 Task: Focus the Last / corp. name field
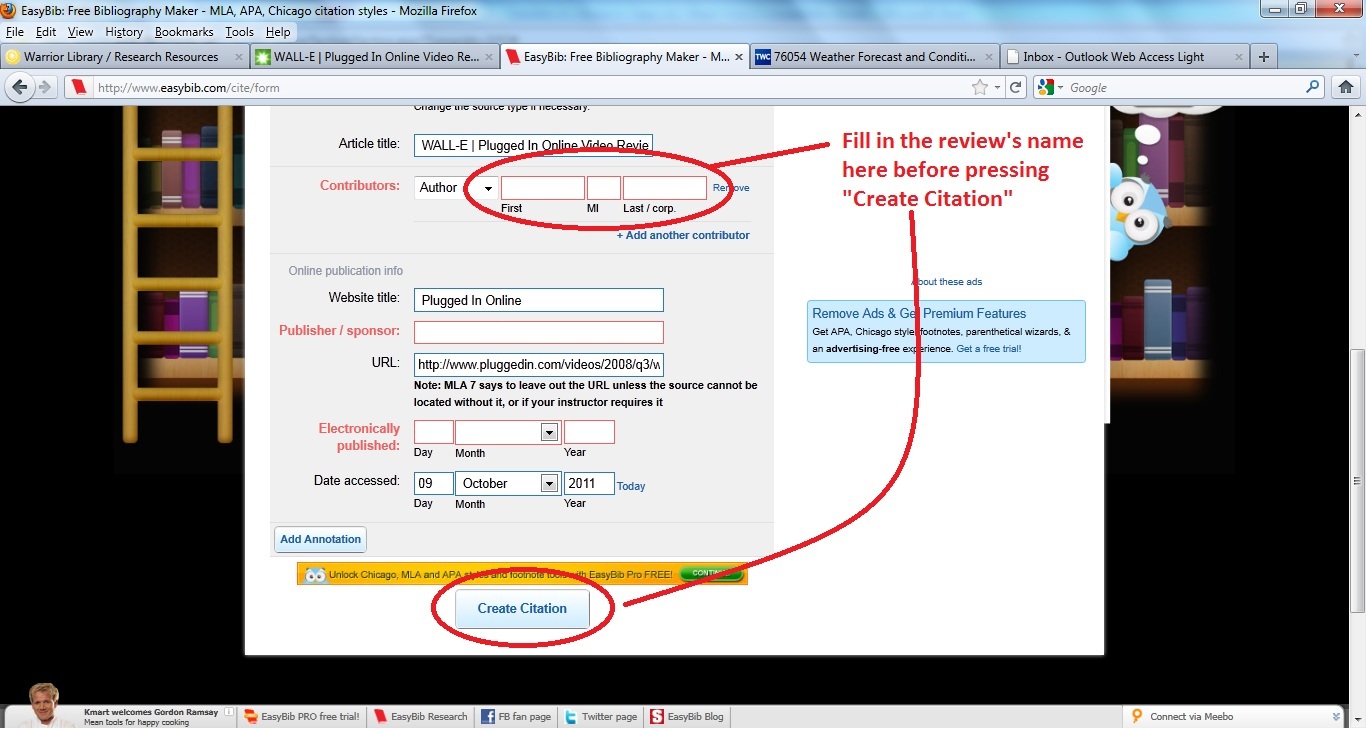tap(665, 188)
